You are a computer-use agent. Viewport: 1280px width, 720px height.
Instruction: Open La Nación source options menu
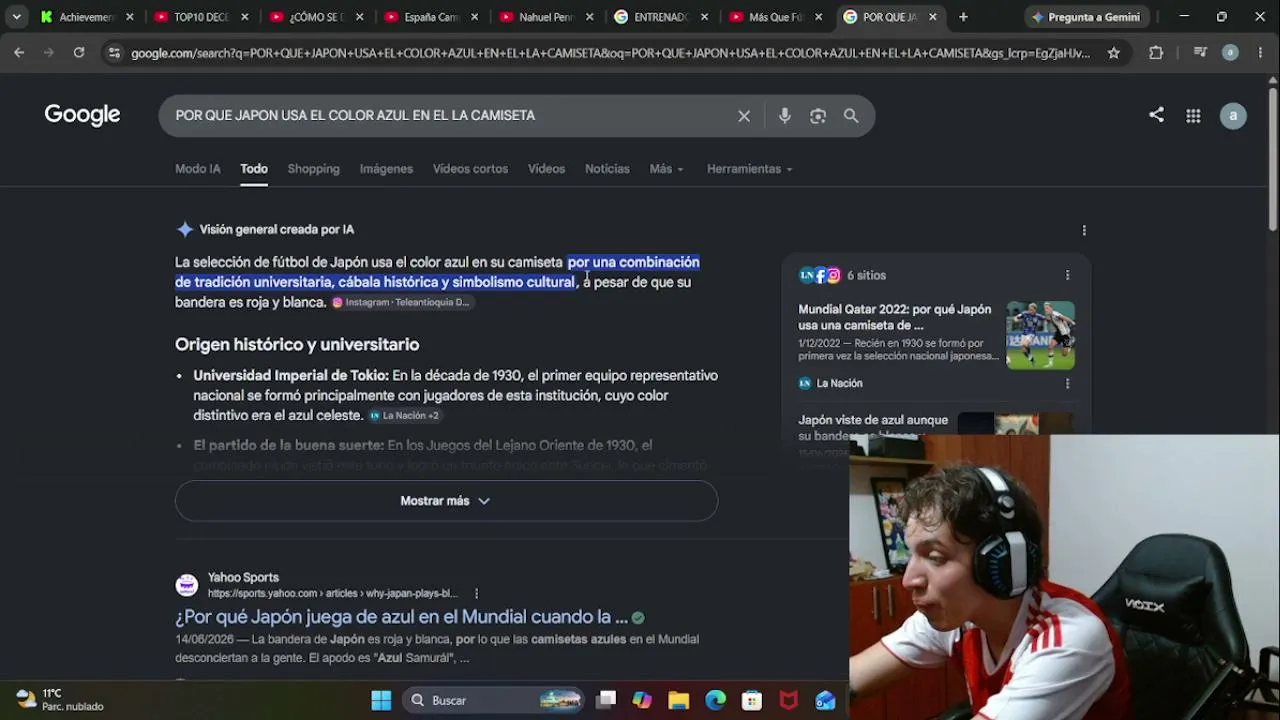pos(1067,383)
